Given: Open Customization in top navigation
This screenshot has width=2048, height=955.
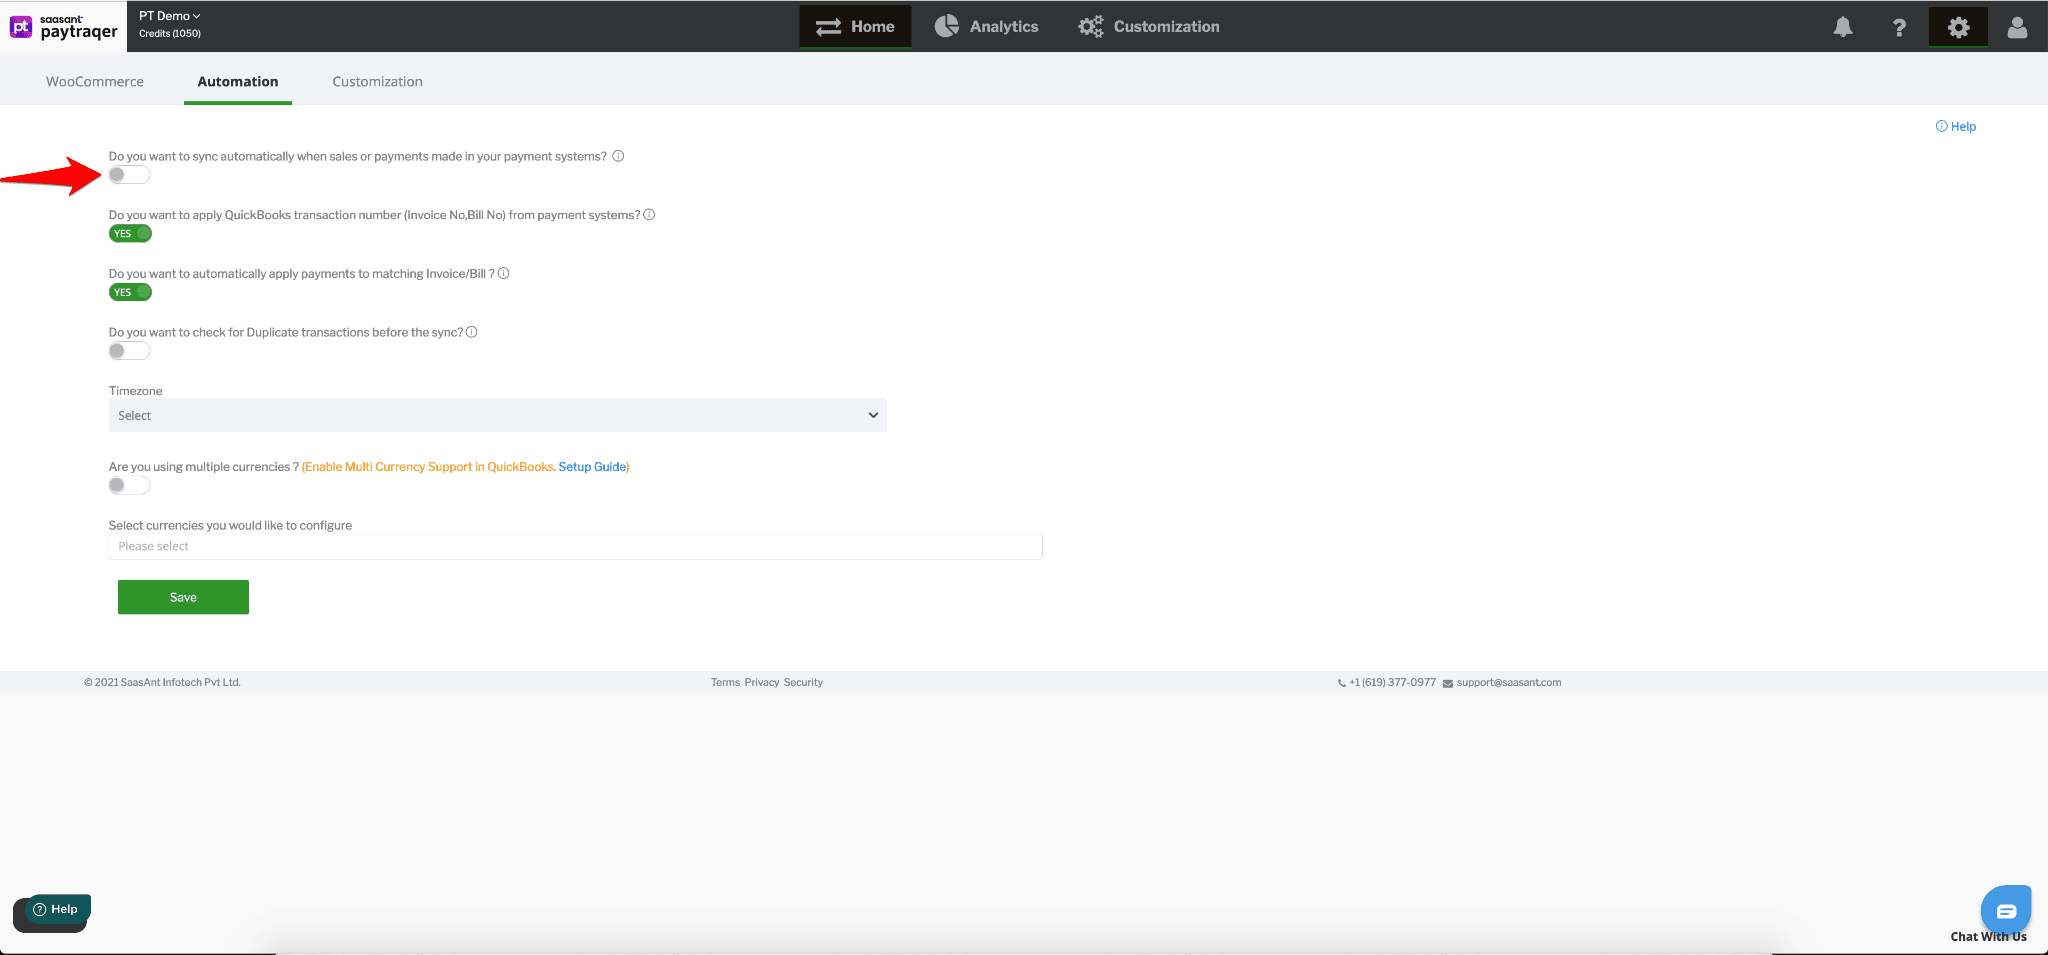Looking at the screenshot, I should click(1149, 27).
